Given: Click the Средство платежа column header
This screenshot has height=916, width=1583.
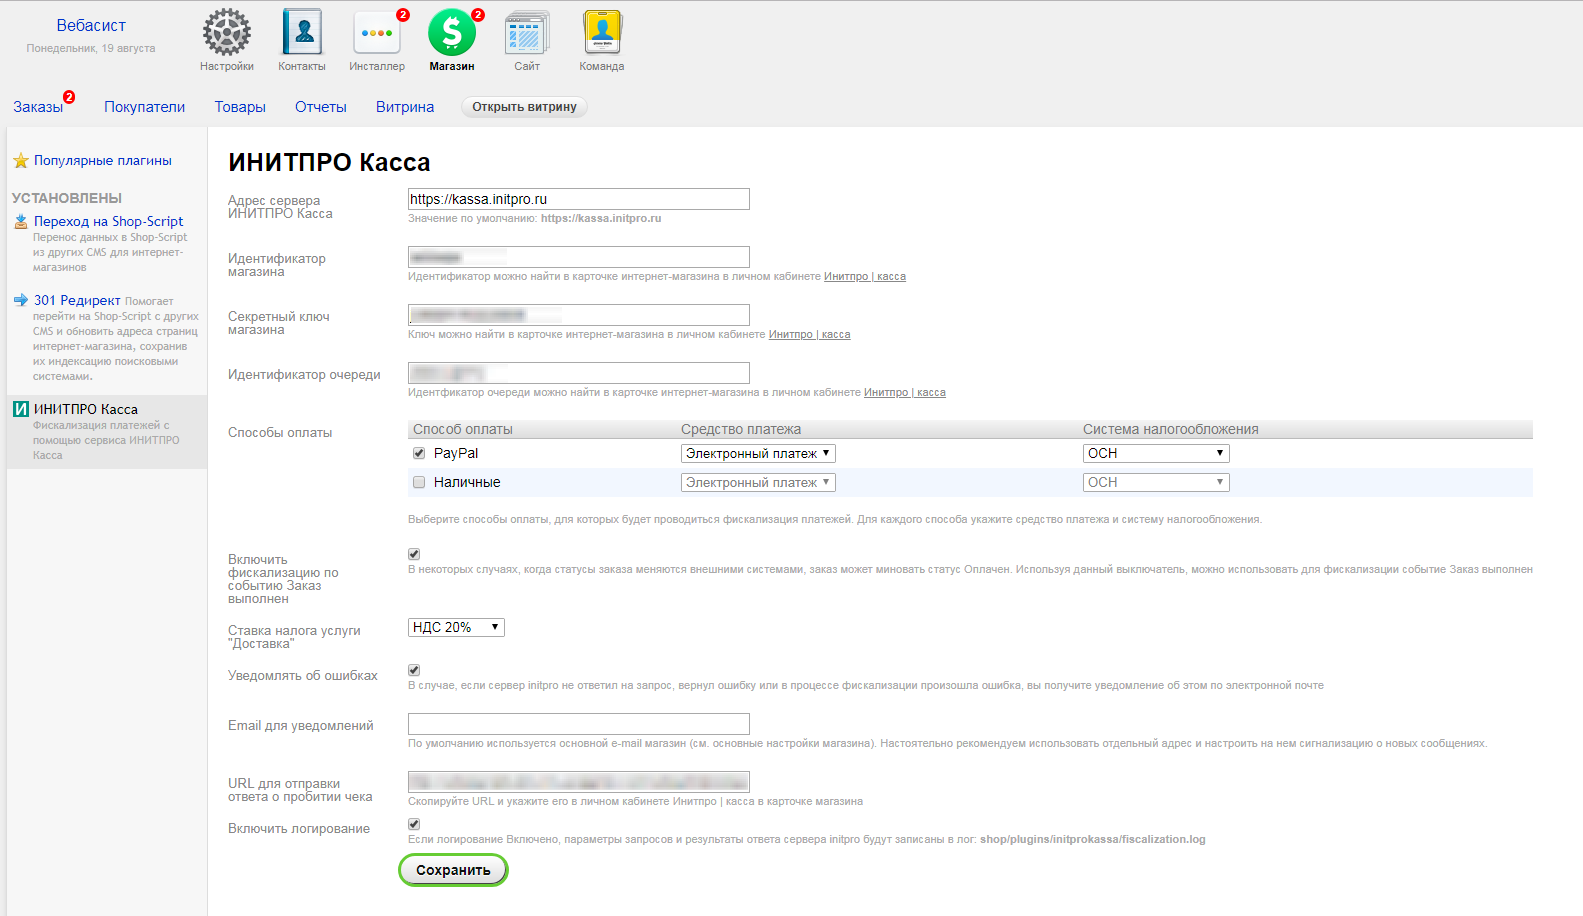Looking at the screenshot, I should (741, 429).
